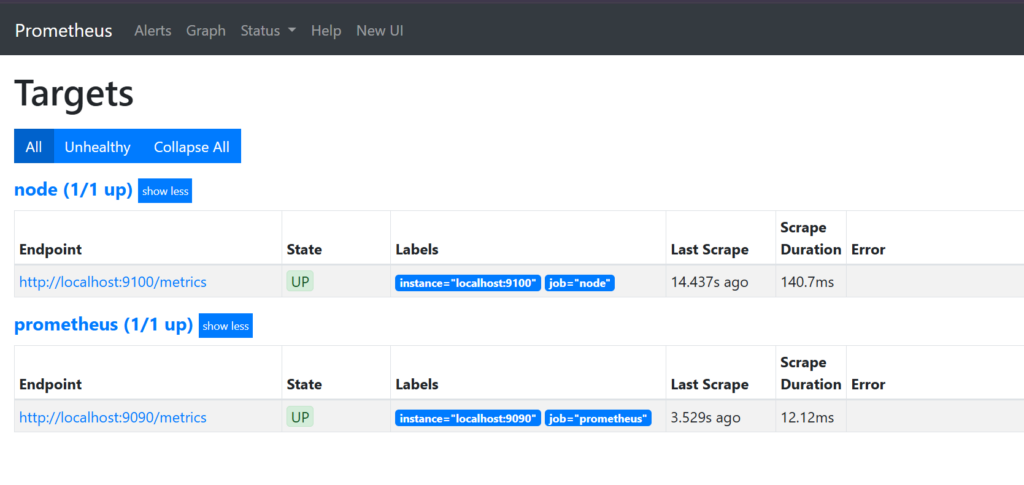Click the Collapse All button
The width and height of the screenshot is (1024, 485).
[x=191, y=146]
